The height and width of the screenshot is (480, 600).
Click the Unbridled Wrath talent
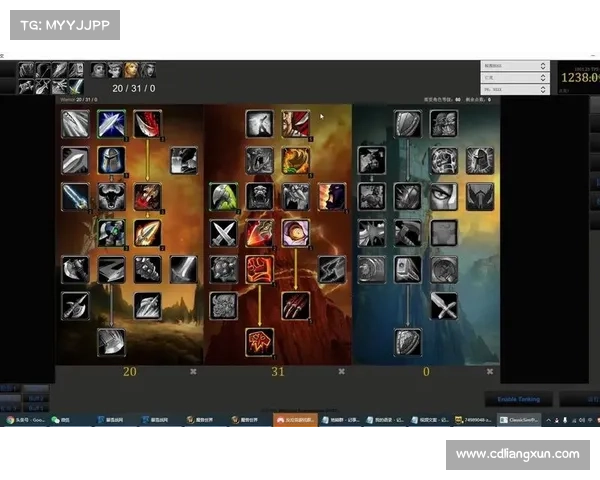tap(296, 160)
